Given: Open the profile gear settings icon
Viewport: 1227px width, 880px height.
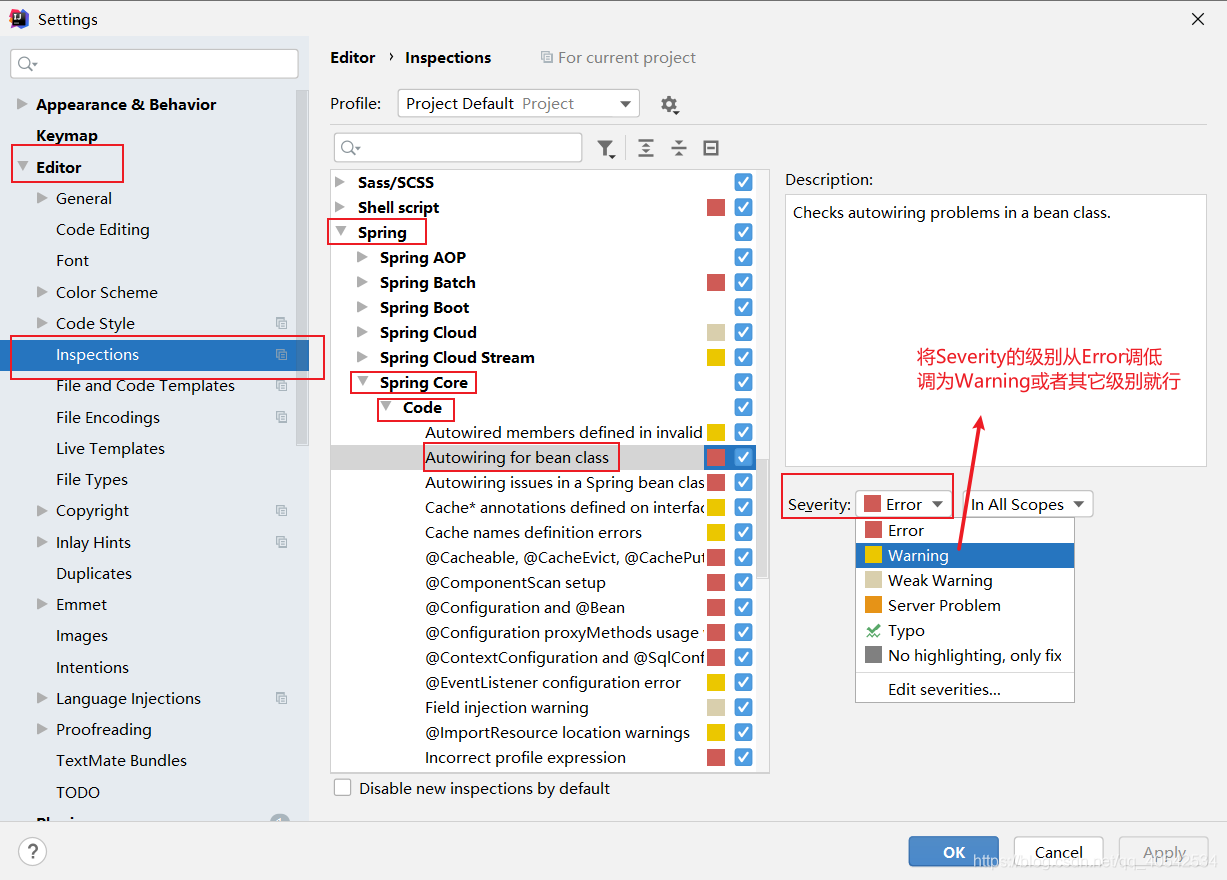Looking at the screenshot, I should (669, 104).
